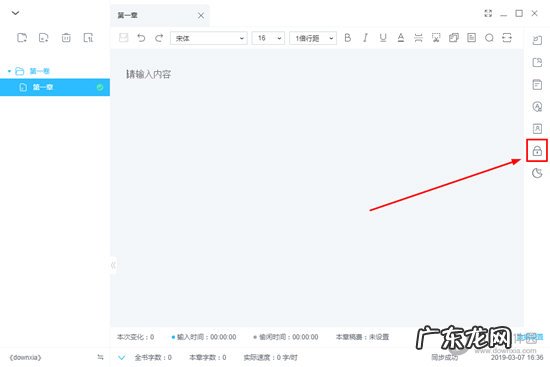Undo the last edit
Image resolution: width=550 pixels, height=367 pixels.
pyautogui.click(x=141, y=38)
